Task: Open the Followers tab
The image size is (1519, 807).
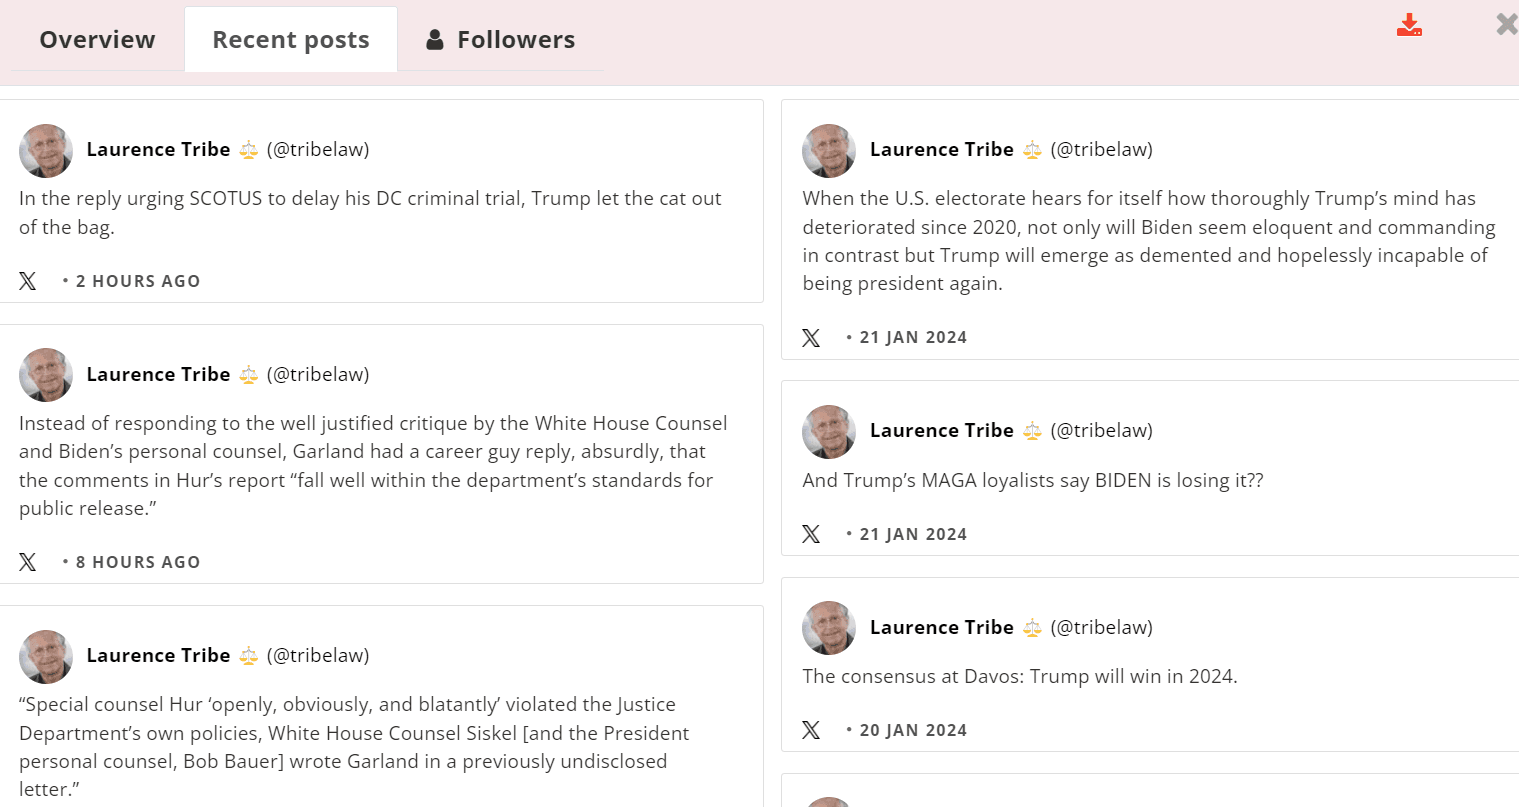Action: 501,40
